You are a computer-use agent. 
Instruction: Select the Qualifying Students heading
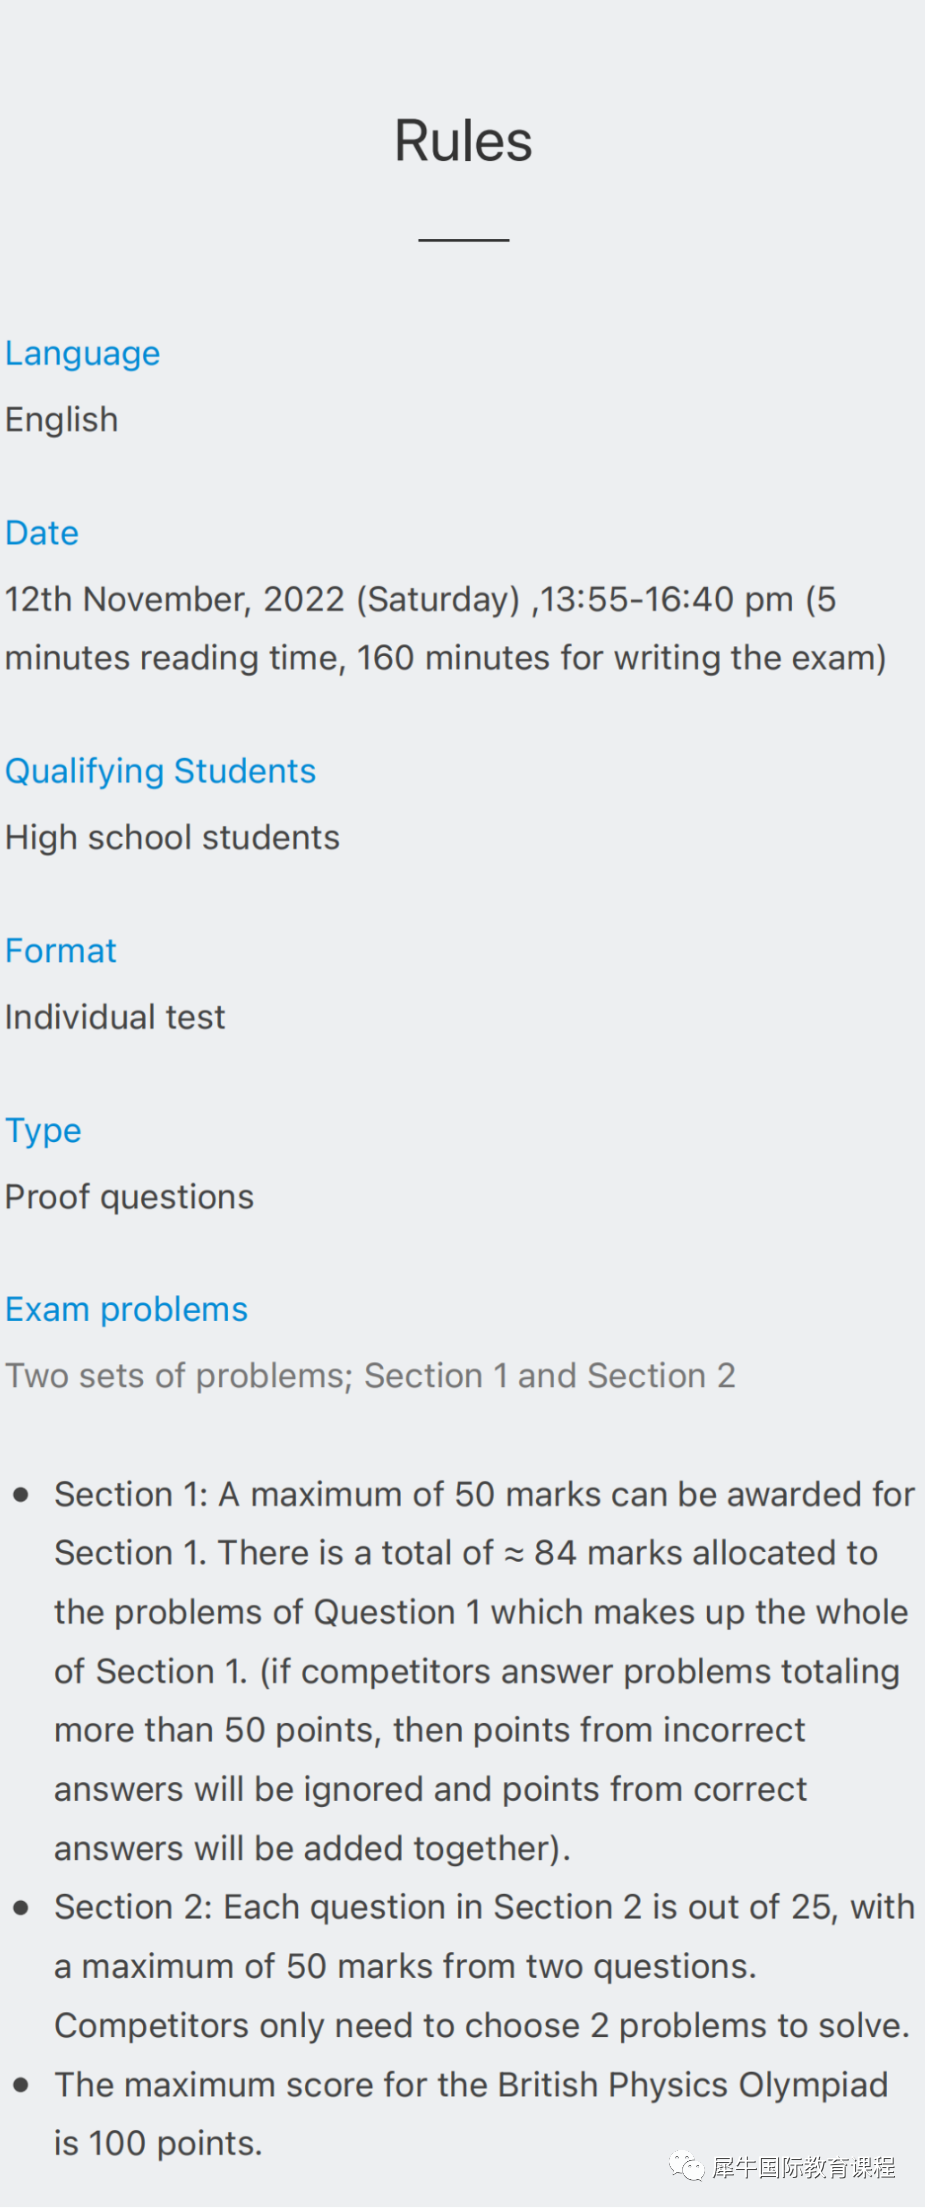point(161,772)
